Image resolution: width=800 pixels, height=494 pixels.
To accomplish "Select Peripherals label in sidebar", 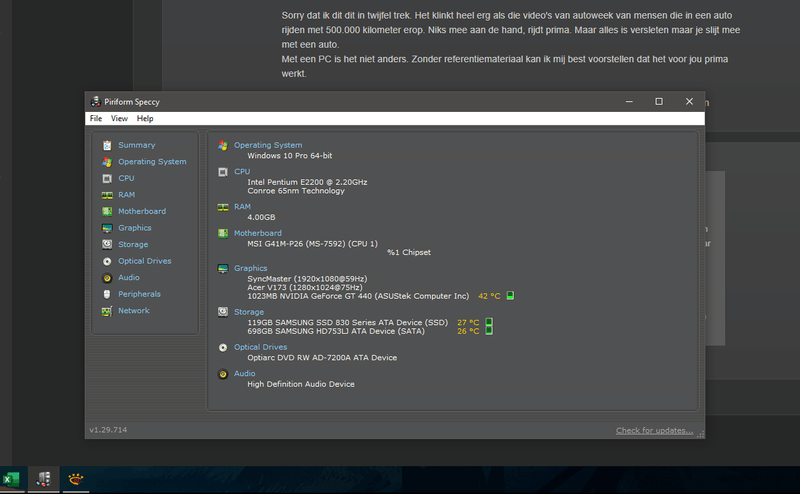I will point(139,294).
